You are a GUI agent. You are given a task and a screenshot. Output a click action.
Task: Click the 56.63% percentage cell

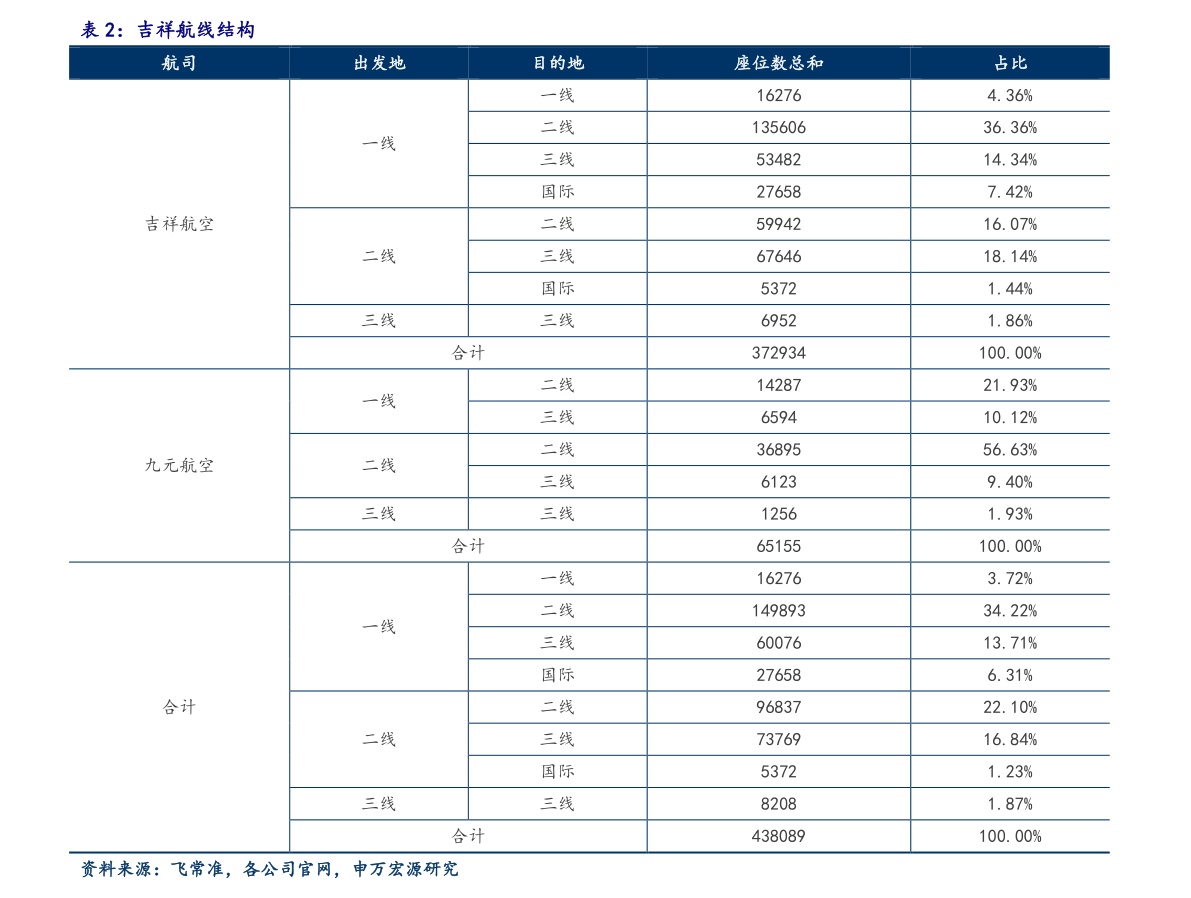coord(1010,450)
